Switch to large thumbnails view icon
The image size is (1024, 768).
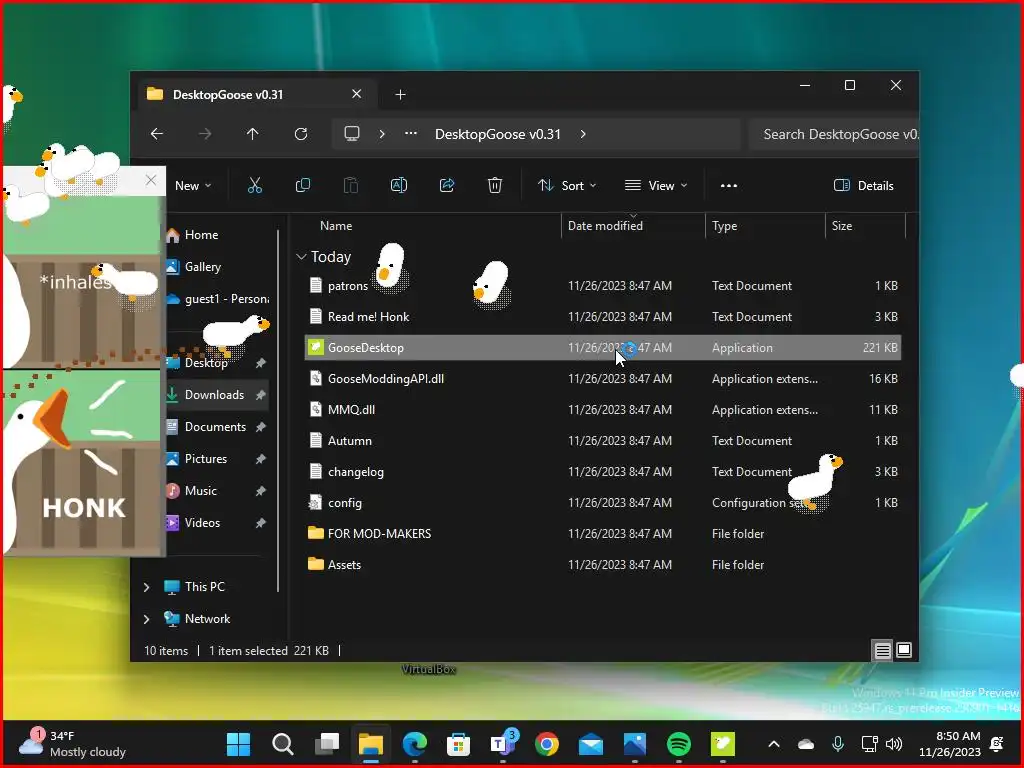904,650
